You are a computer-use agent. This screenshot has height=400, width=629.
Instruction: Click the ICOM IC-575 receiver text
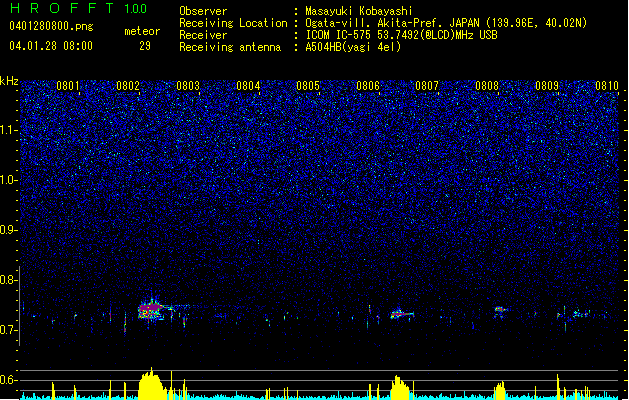tap(401, 35)
